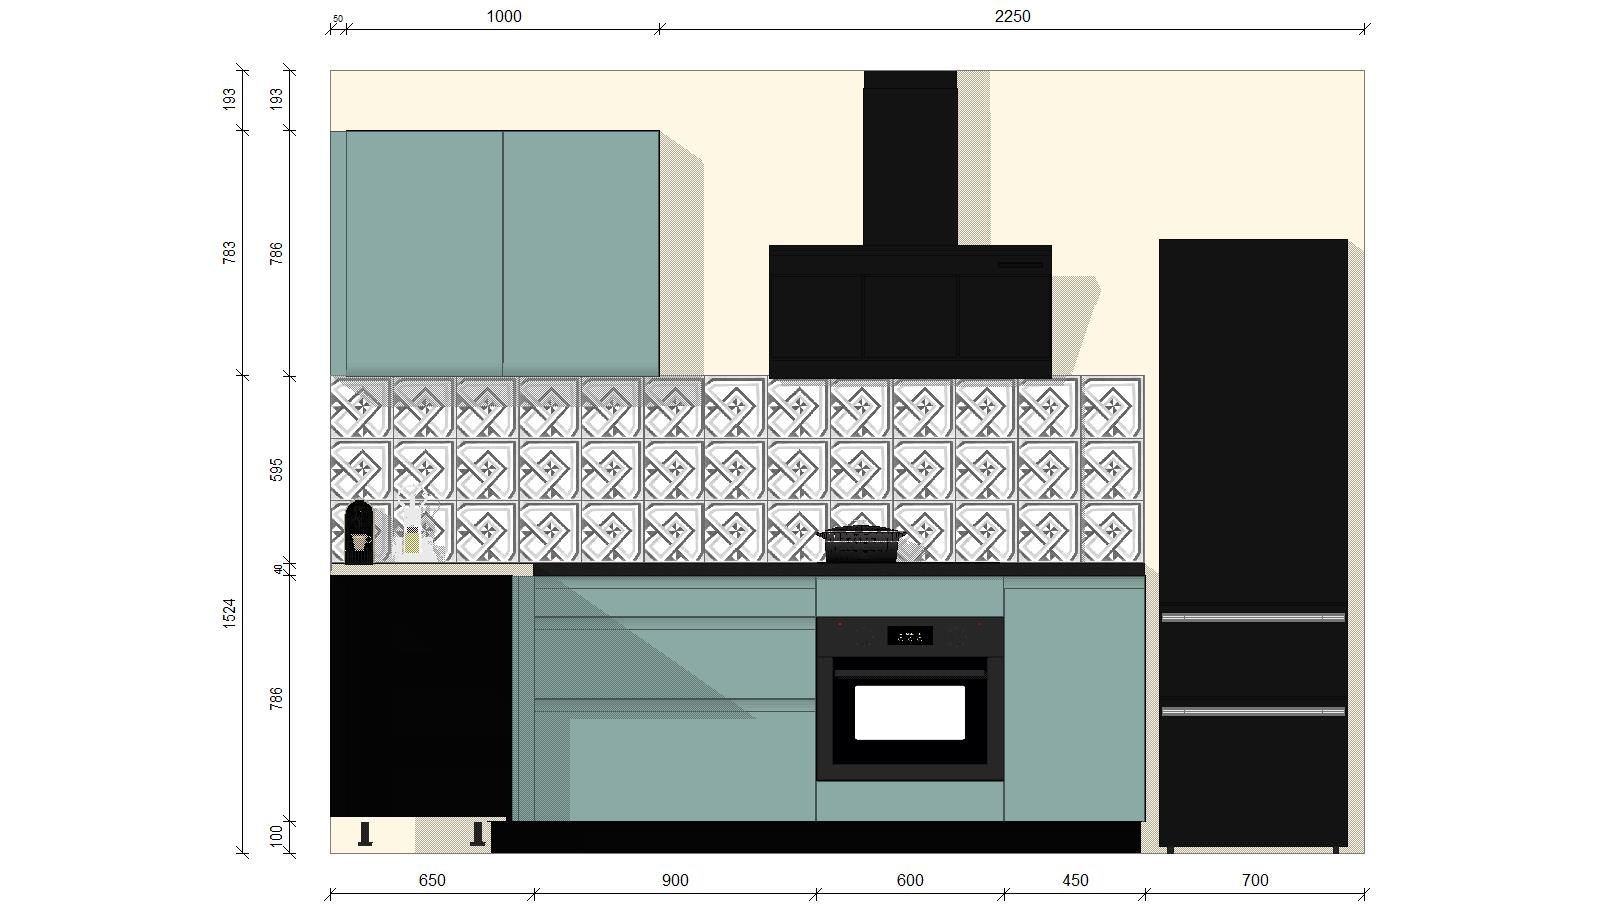Click the 2250 dimension label at top
Screen dimensions: 1600x923
[1012, 16]
